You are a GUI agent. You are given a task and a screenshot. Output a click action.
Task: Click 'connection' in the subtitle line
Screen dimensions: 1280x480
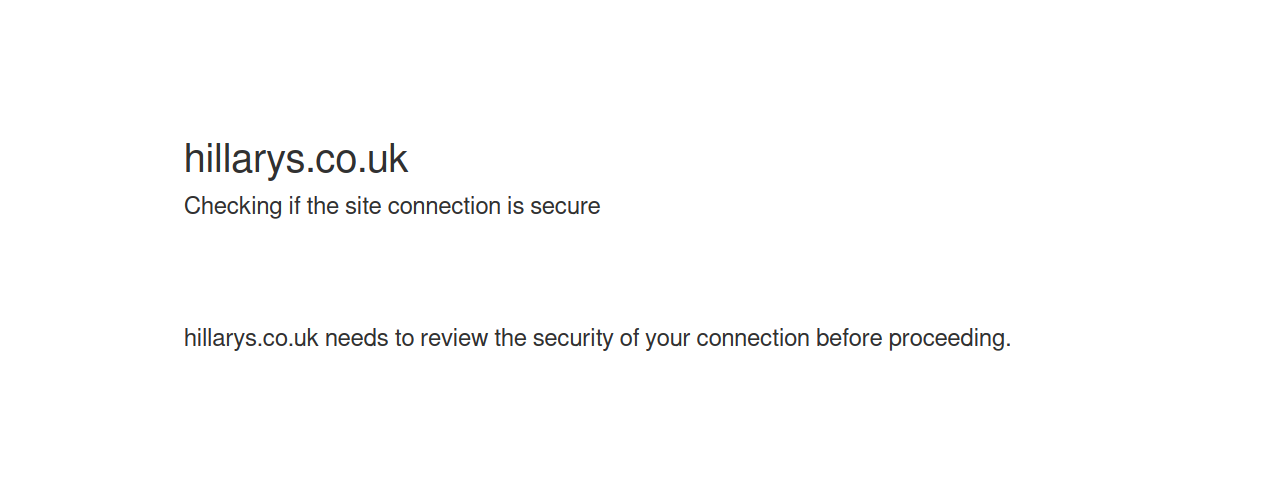click(444, 206)
